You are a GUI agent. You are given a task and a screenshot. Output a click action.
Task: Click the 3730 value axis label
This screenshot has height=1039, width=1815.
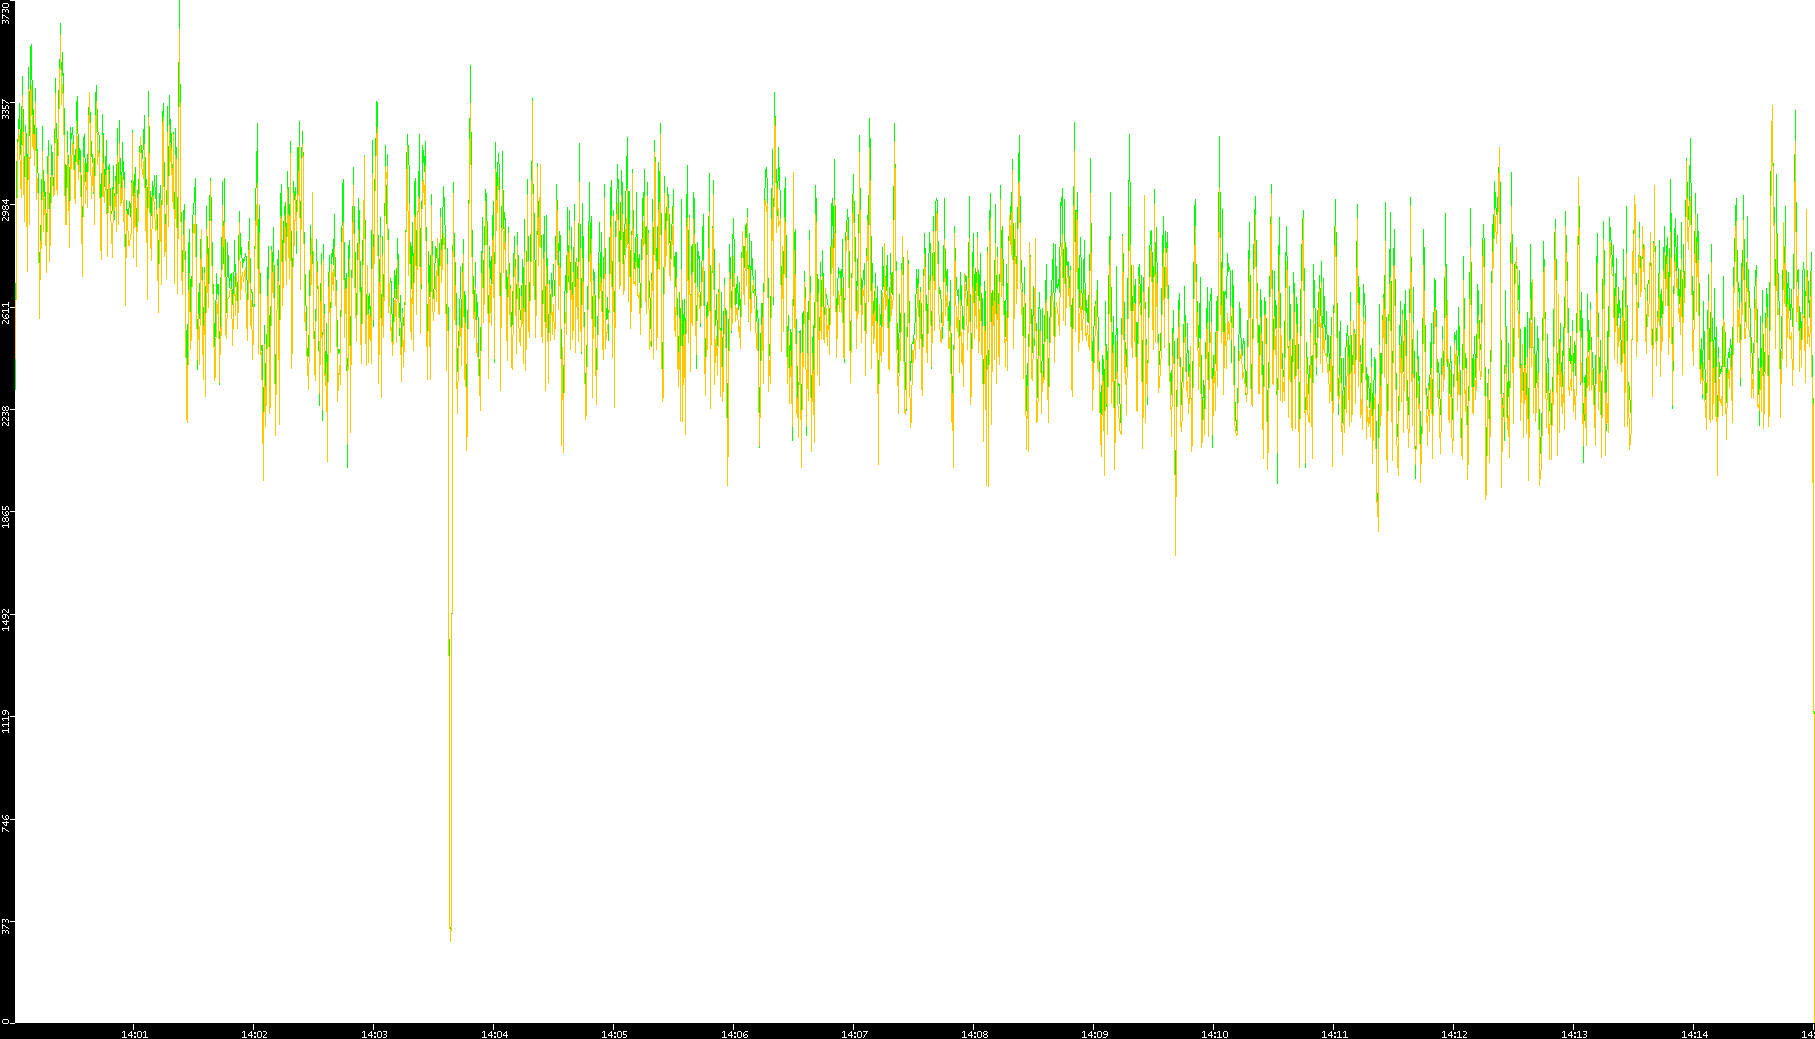[x=7, y=14]
